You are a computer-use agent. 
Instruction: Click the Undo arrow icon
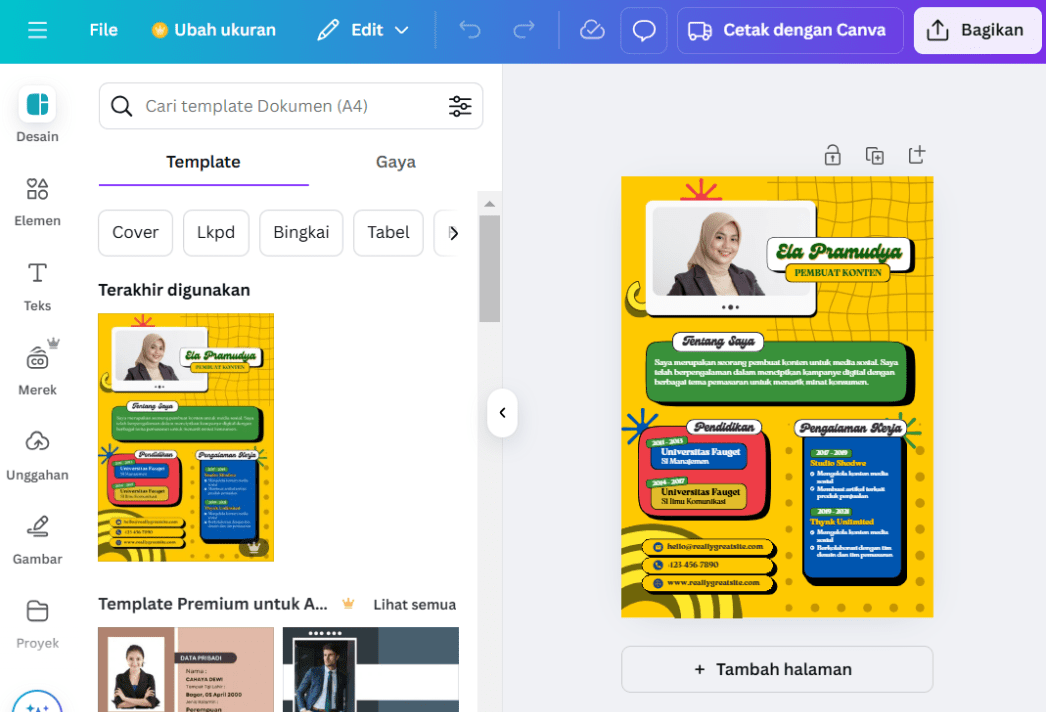tap(470, 30)
